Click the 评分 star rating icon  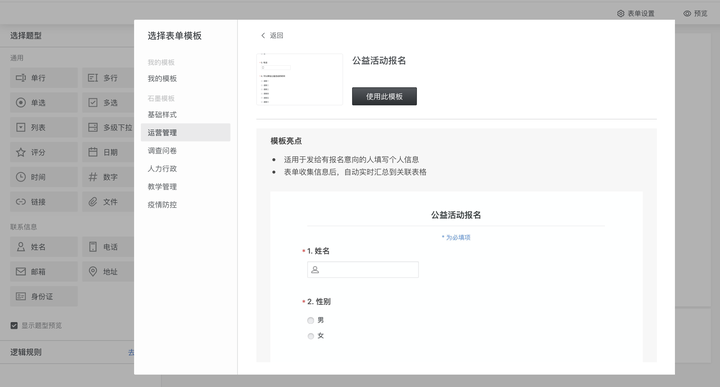click(x=21, y=152)
